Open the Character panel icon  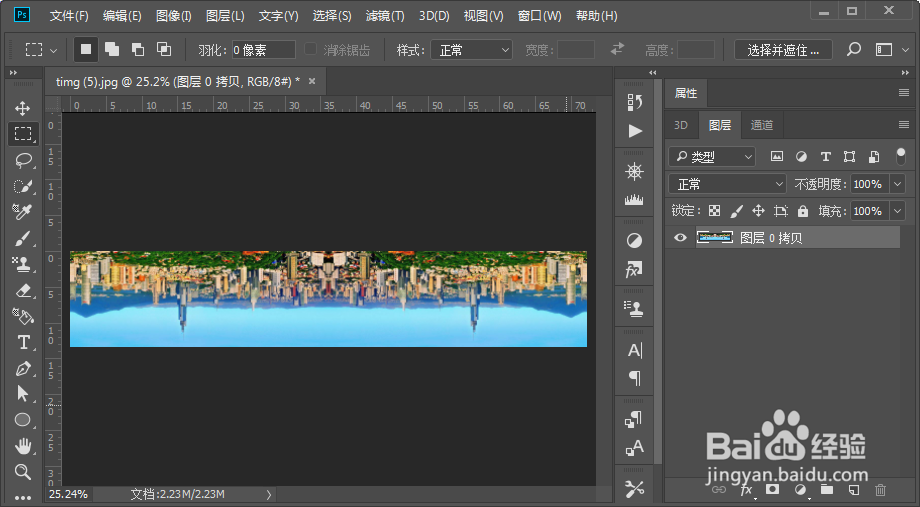[x=635, y=350]
